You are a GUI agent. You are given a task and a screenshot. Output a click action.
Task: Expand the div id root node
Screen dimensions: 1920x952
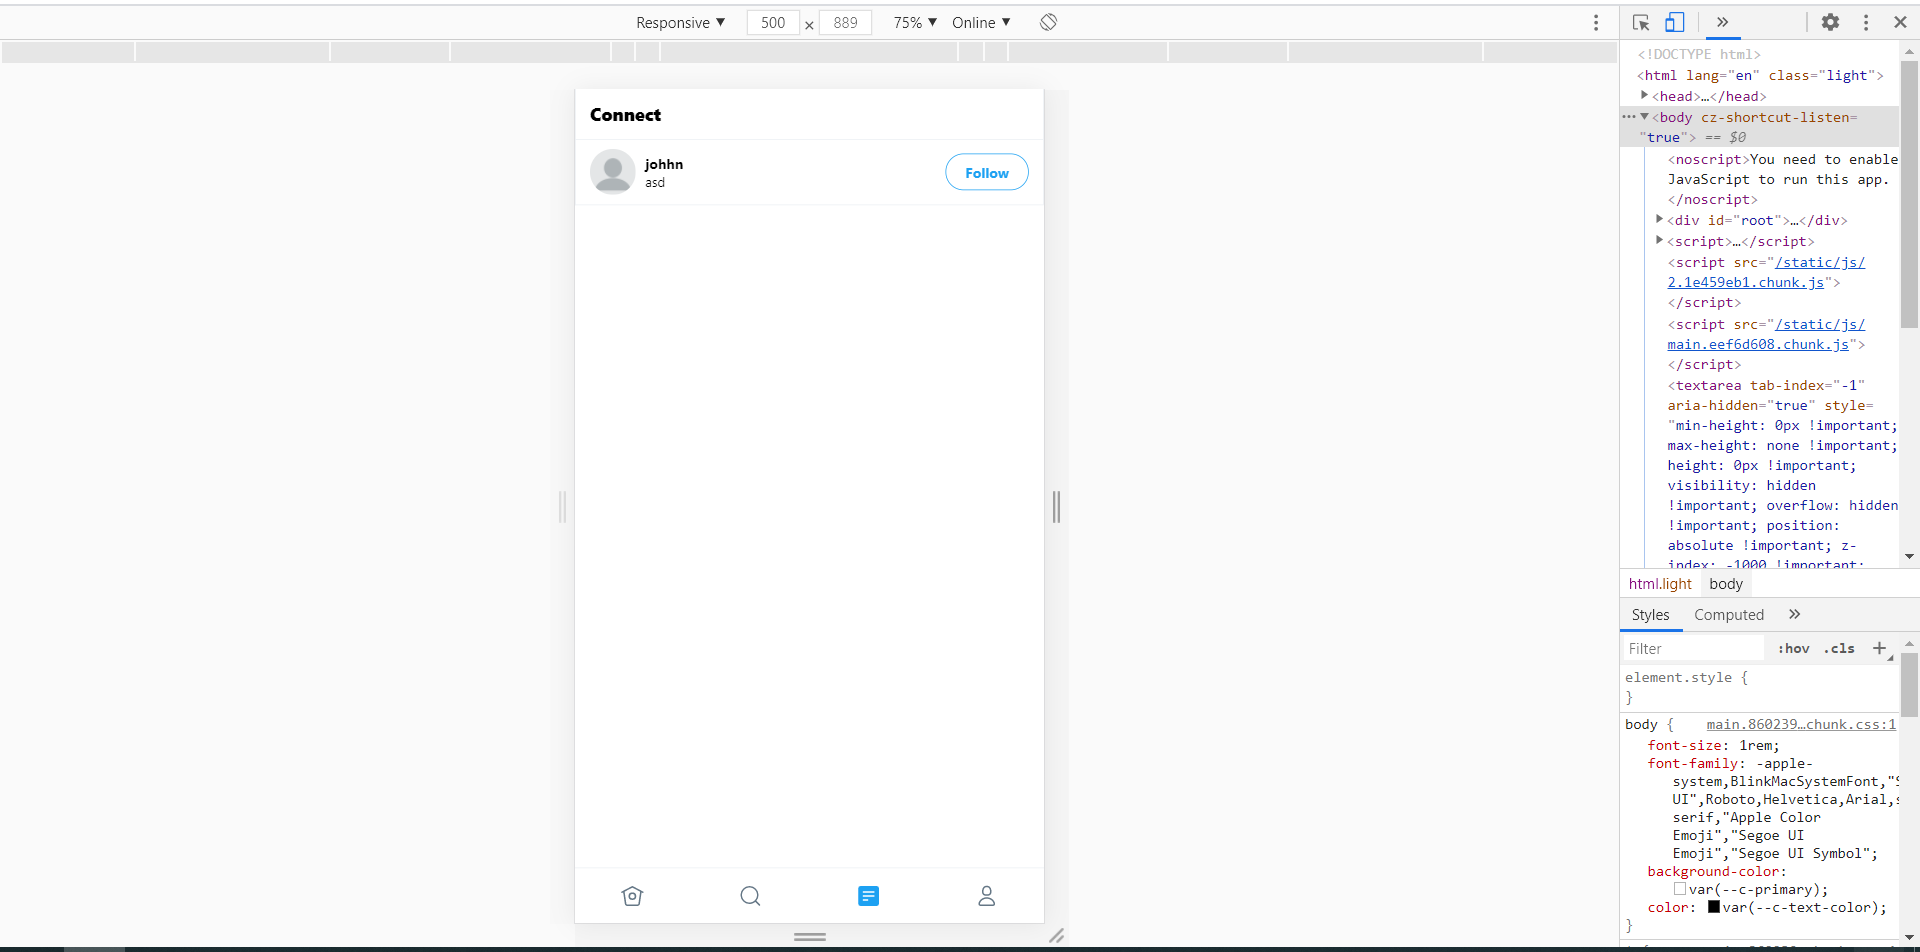[x=1659, y=219]
